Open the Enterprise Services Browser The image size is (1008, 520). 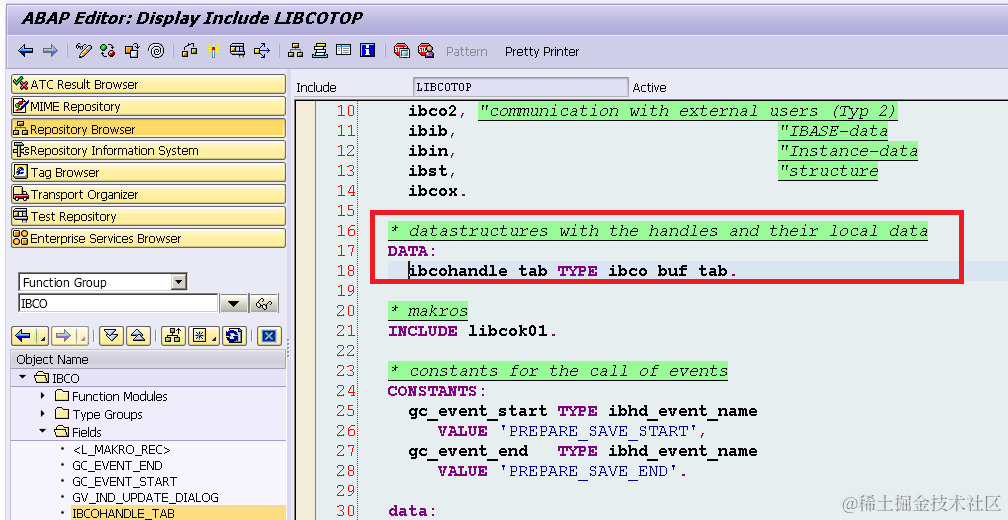(x=148, y=238)
